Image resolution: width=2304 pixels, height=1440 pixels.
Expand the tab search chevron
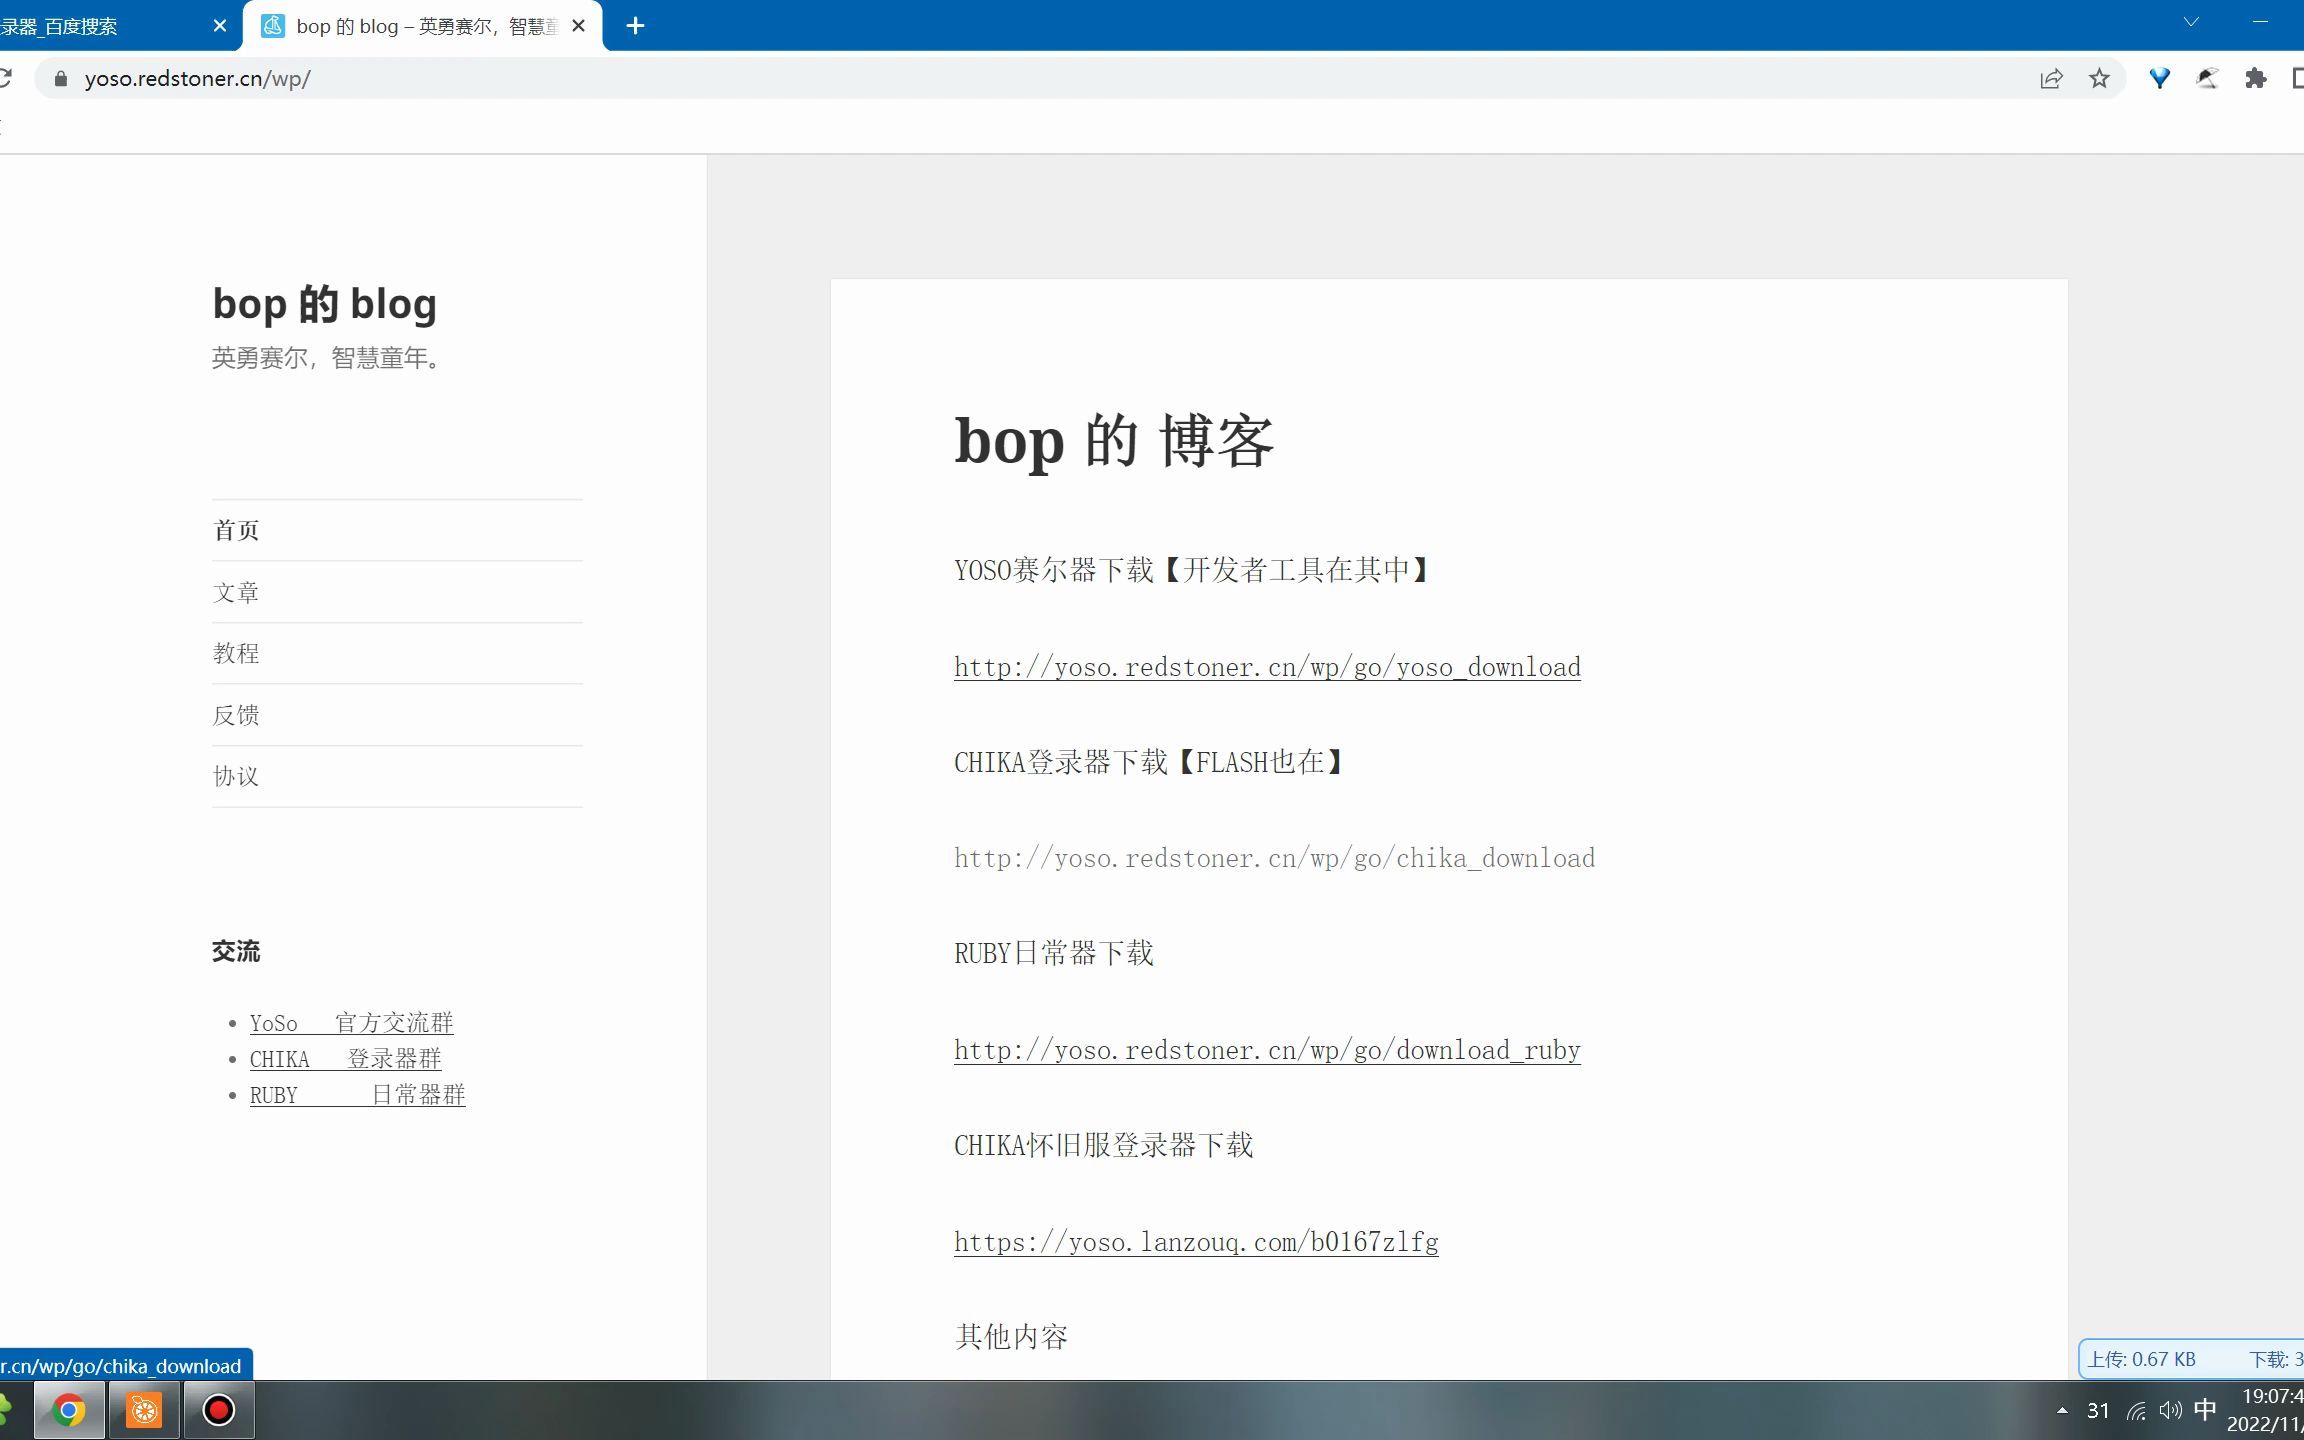point(2191,22)
